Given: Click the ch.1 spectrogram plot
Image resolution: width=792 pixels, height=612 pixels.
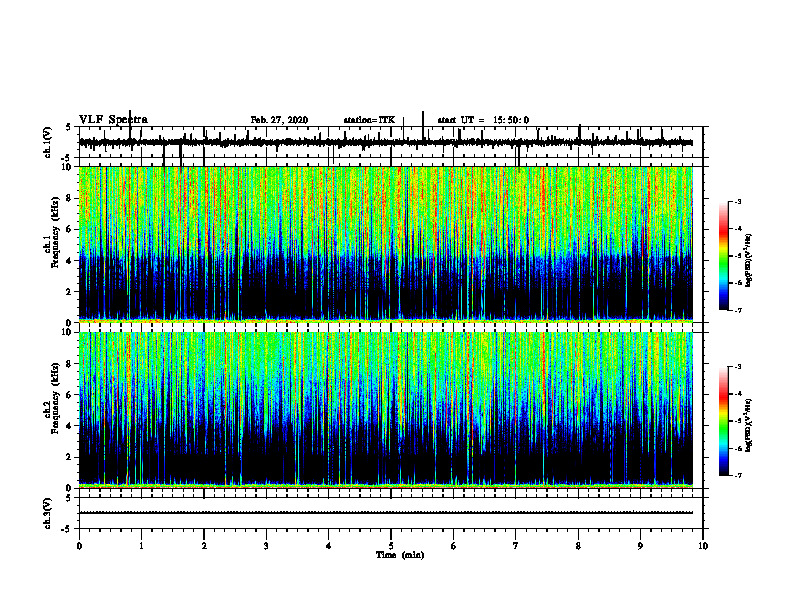Looking at the screenshot, I should click(x=386, y=244).
